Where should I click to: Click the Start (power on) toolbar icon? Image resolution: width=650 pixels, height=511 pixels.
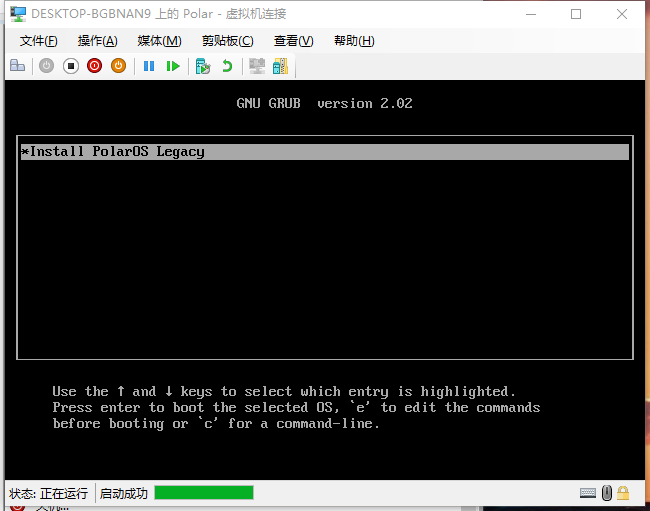click(46, 66)
